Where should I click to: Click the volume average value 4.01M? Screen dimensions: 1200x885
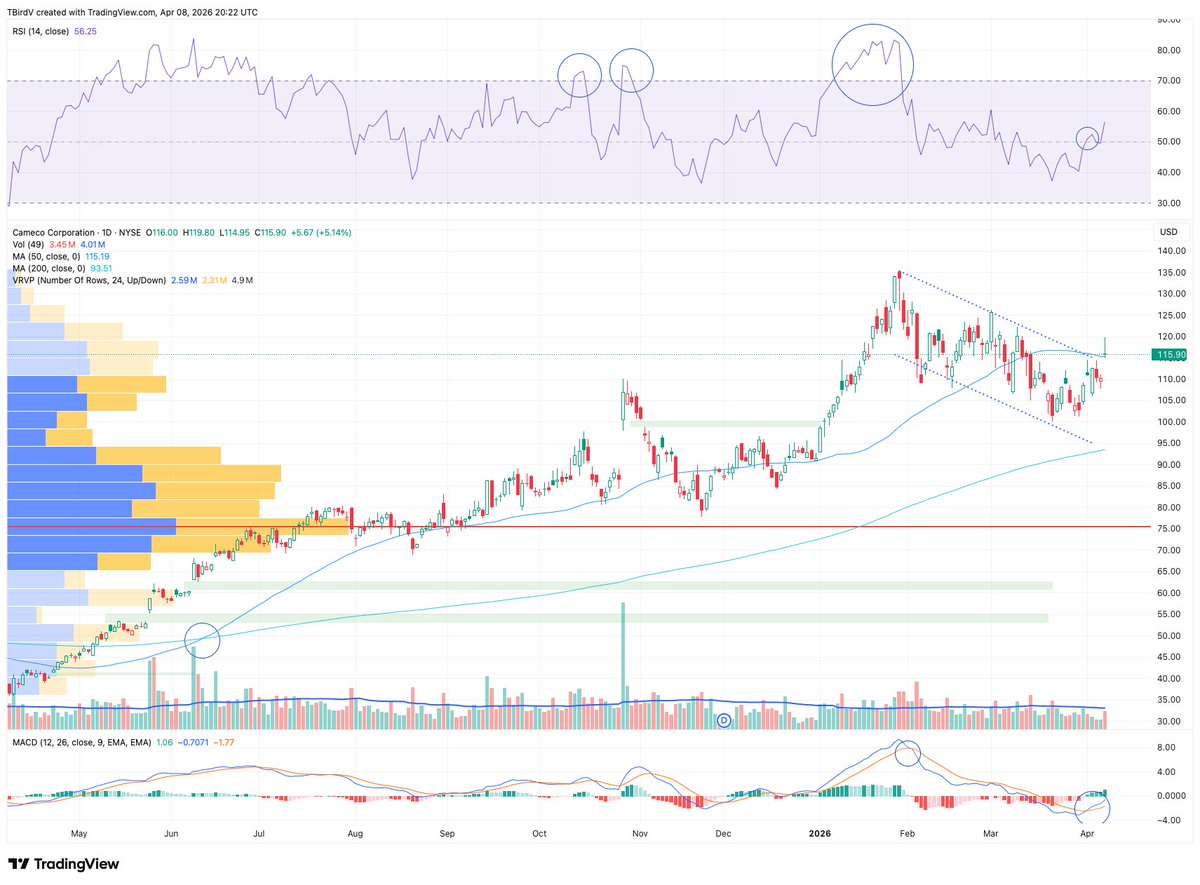93,244
